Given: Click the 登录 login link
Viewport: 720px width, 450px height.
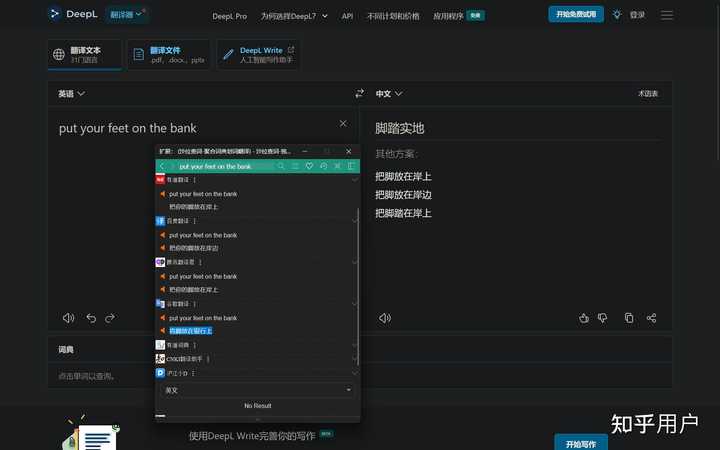Looking at the screenshot, I should pyautogui.click(x=637, y=15).
